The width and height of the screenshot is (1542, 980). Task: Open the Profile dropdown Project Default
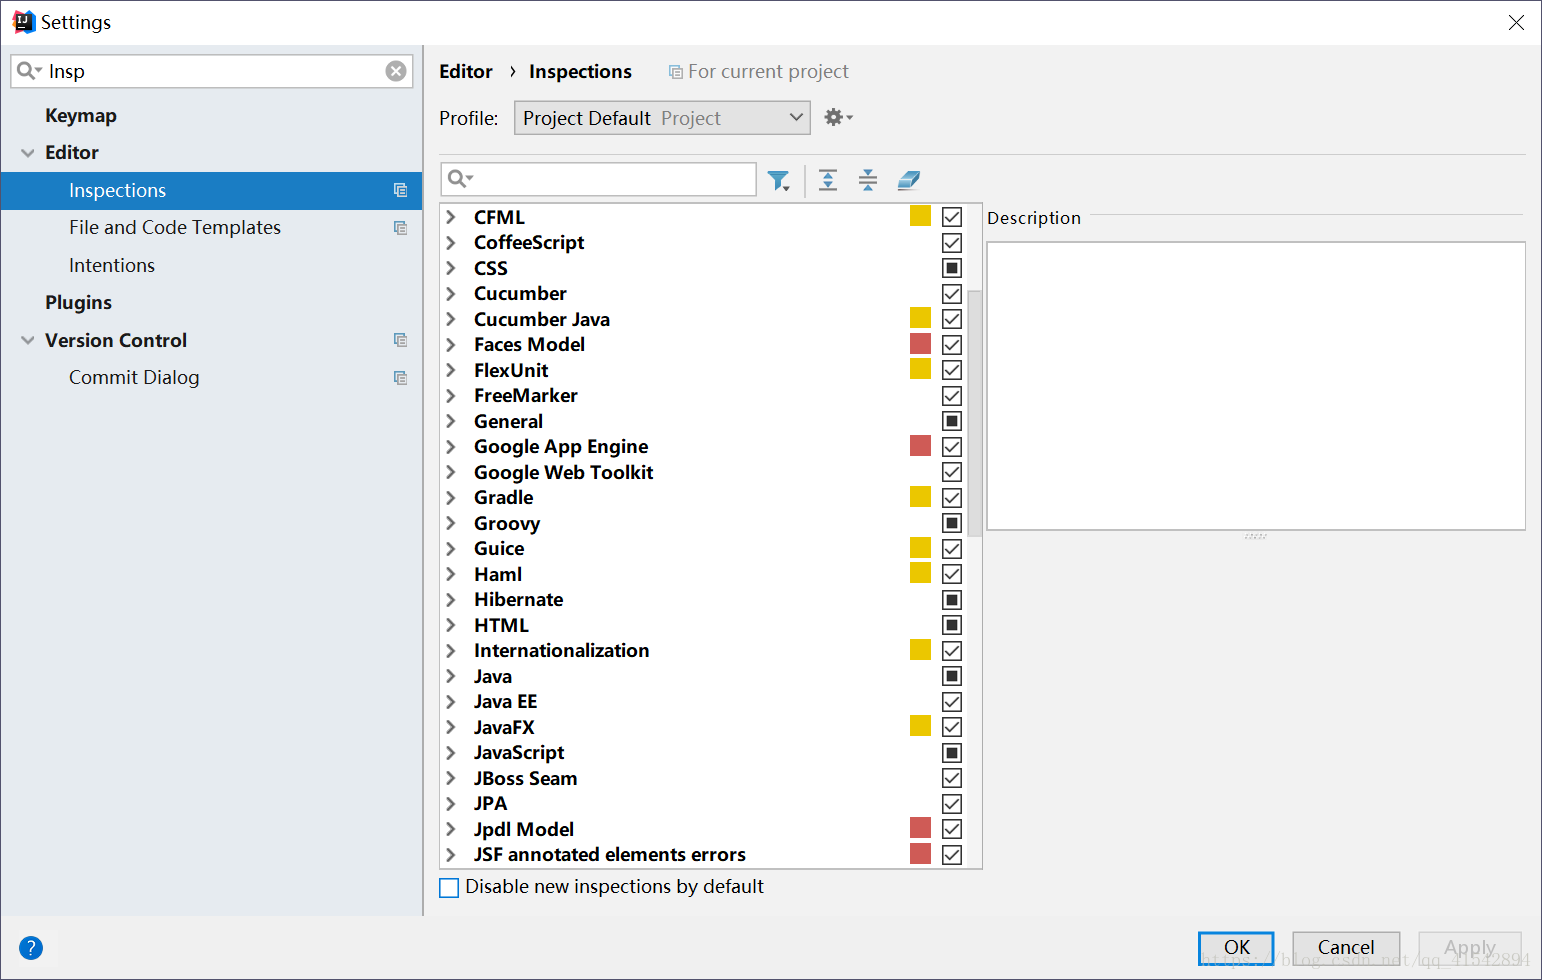click(662, 118)
